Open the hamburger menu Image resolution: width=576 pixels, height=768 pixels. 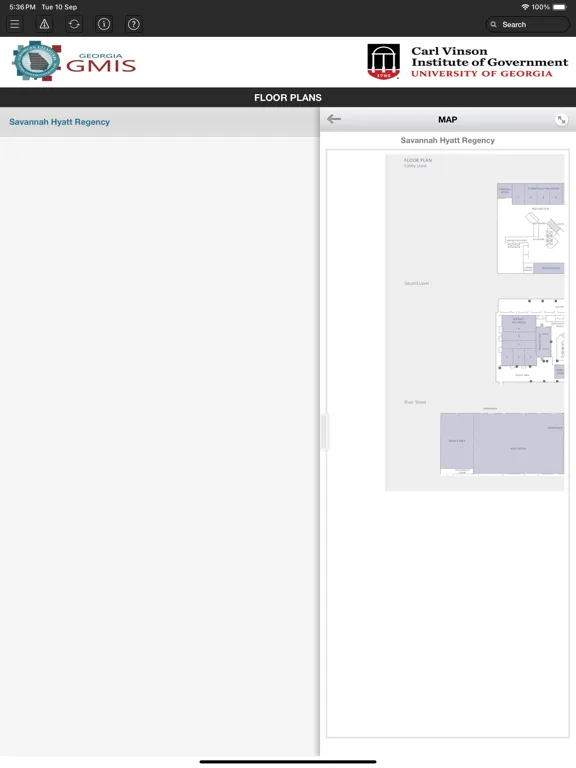(15, 24)
